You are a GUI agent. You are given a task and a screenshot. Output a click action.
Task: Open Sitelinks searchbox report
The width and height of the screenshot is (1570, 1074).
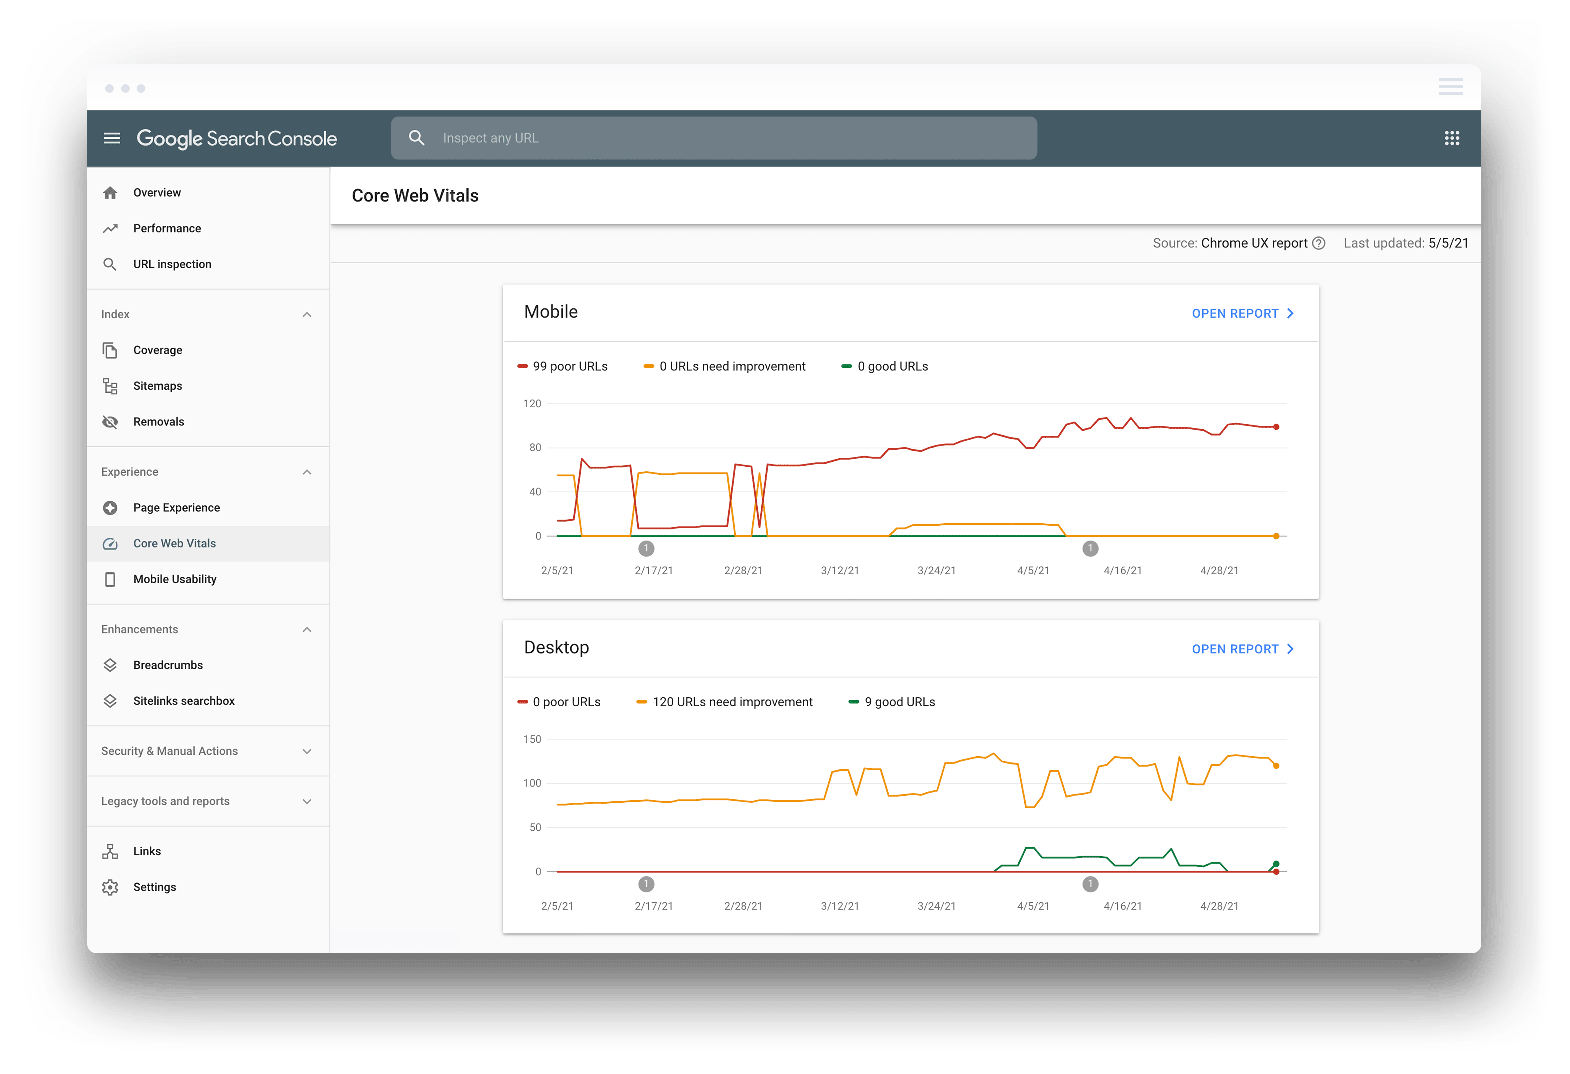point(208,701)
